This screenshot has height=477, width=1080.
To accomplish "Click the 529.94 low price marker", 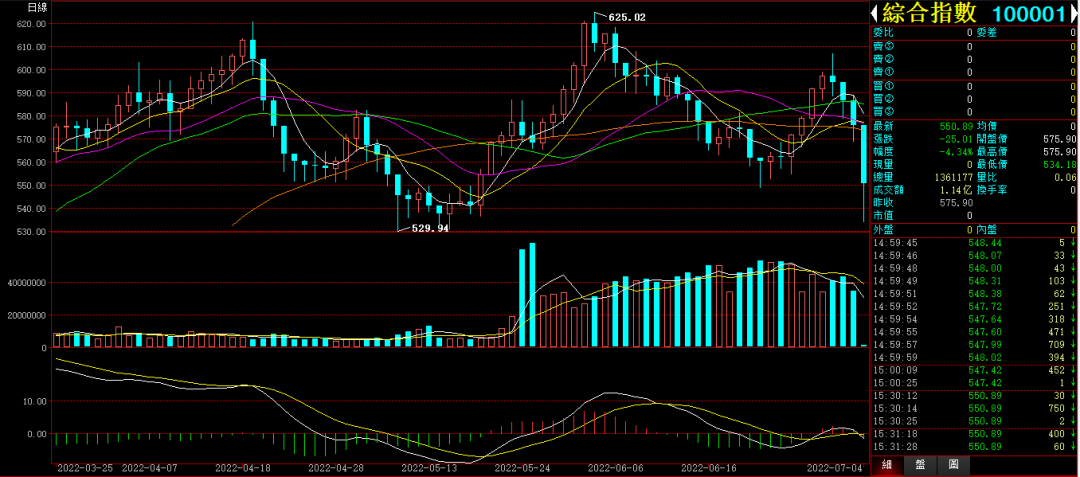I will [430, 229].
